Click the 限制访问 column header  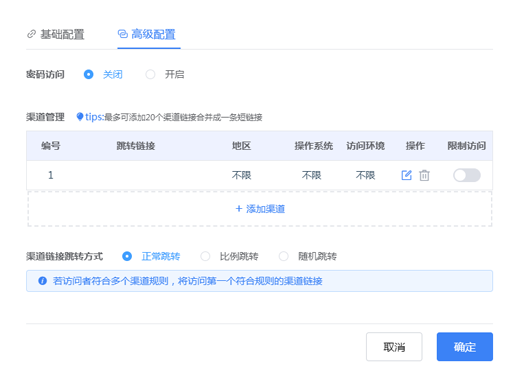(467, 146)
